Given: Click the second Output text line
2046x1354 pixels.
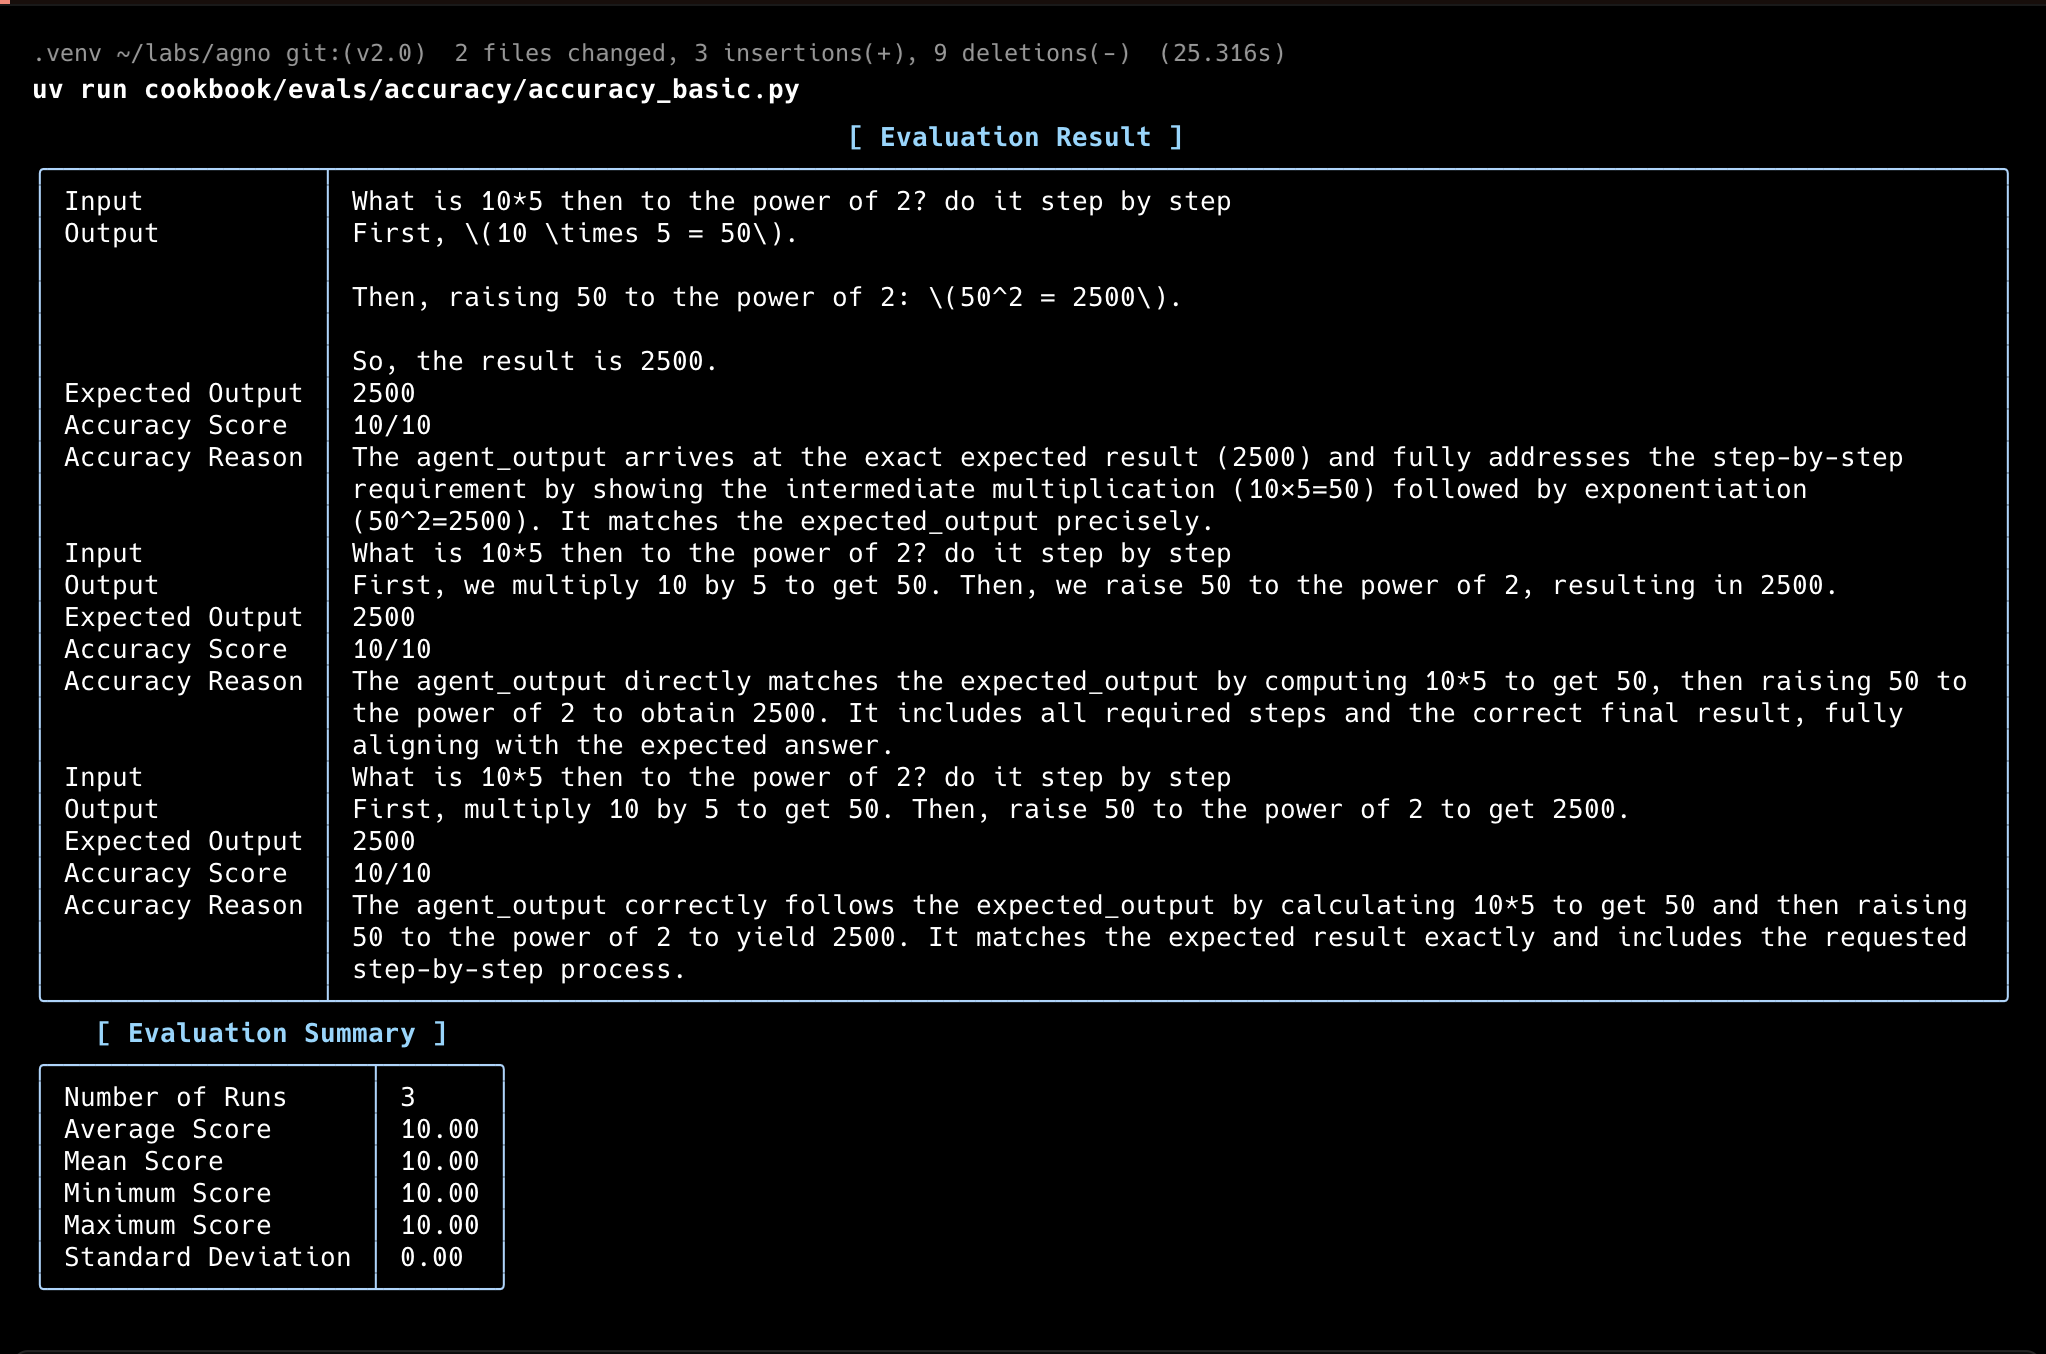Looking at the screenshot, I should pyautogui.click(x=1094, y=585).
